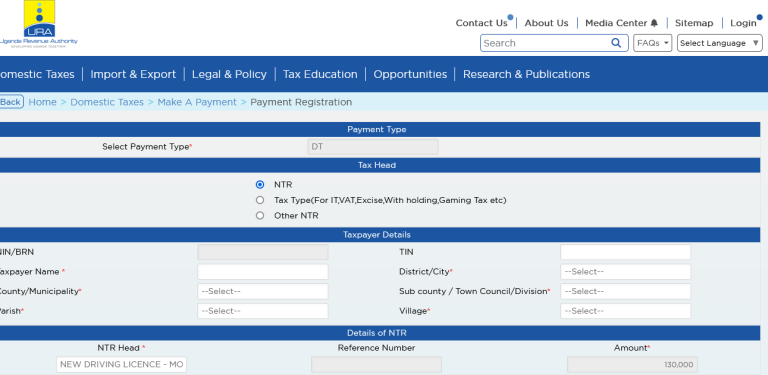Open the FAQs dropdown
The image size is (768, 375).
(653, 43)
